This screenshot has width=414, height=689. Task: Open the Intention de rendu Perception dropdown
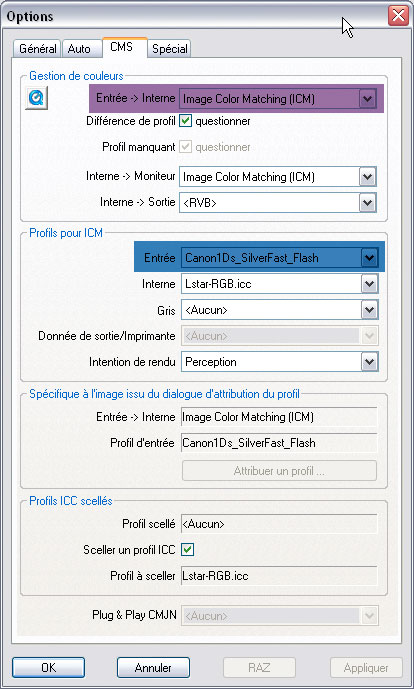[280, 362]
